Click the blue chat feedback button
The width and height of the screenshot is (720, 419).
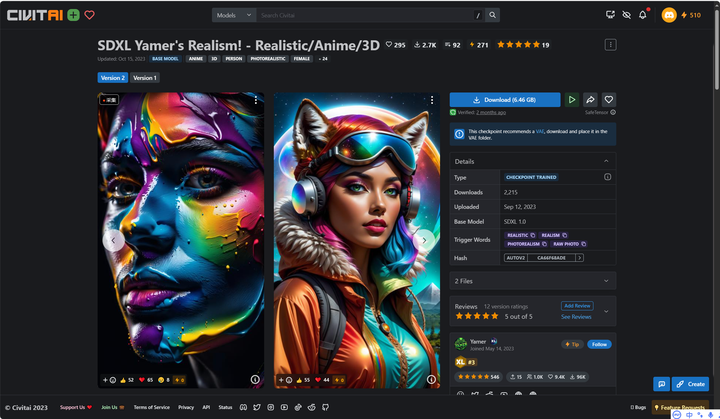pyautogui.click(x=661, y=384)
